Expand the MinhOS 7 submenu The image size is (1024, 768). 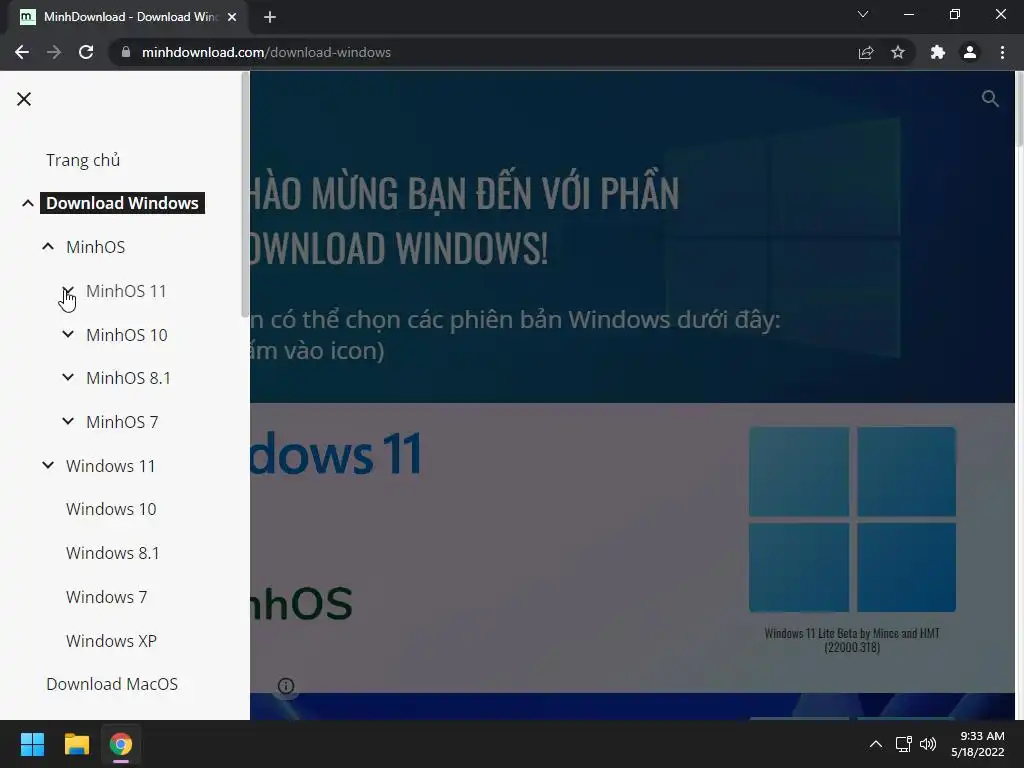coord(68,421)
